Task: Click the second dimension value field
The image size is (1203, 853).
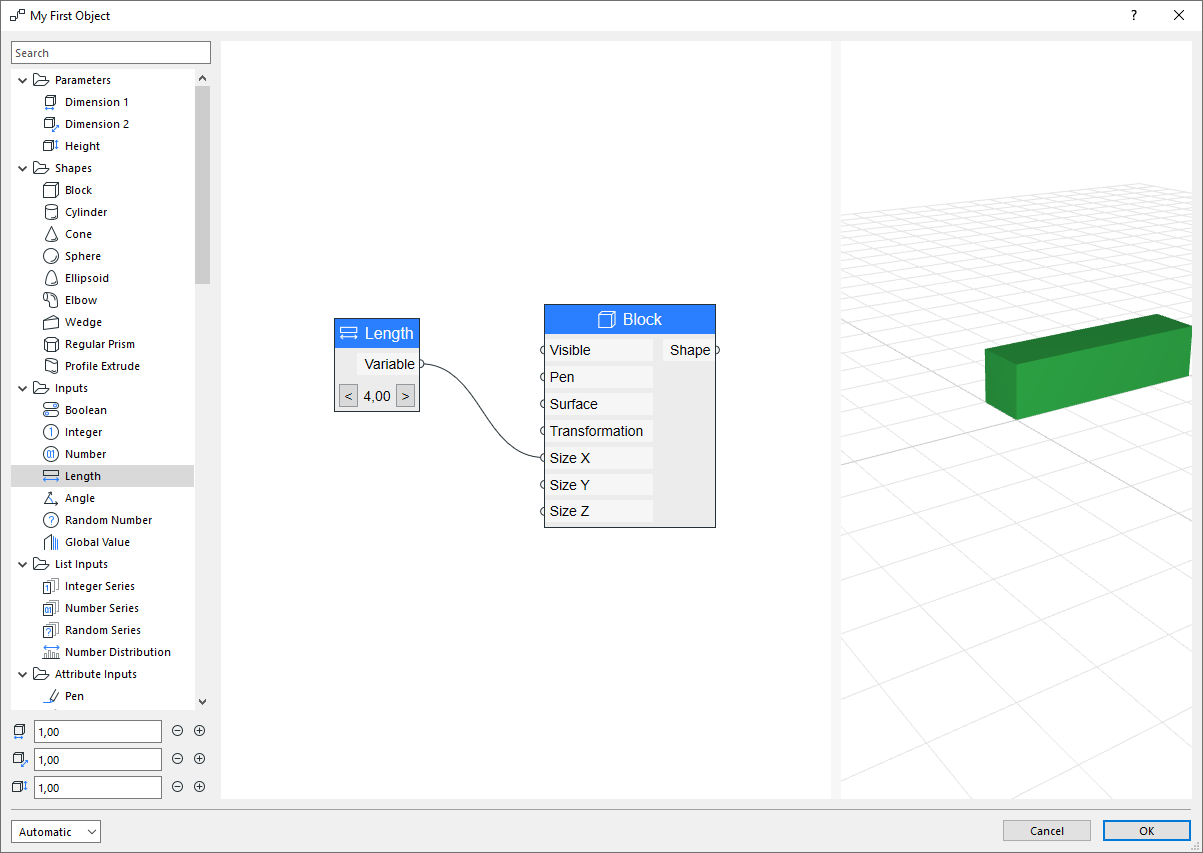Action: [98, 760]
